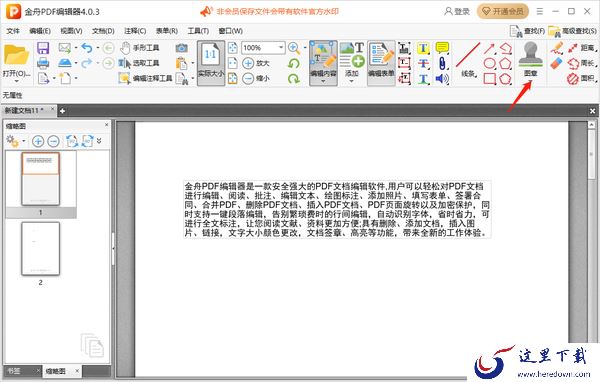Click the Login (登录) button
The width and height of the screenshot is (600, 382).
(x=457, y=11)
